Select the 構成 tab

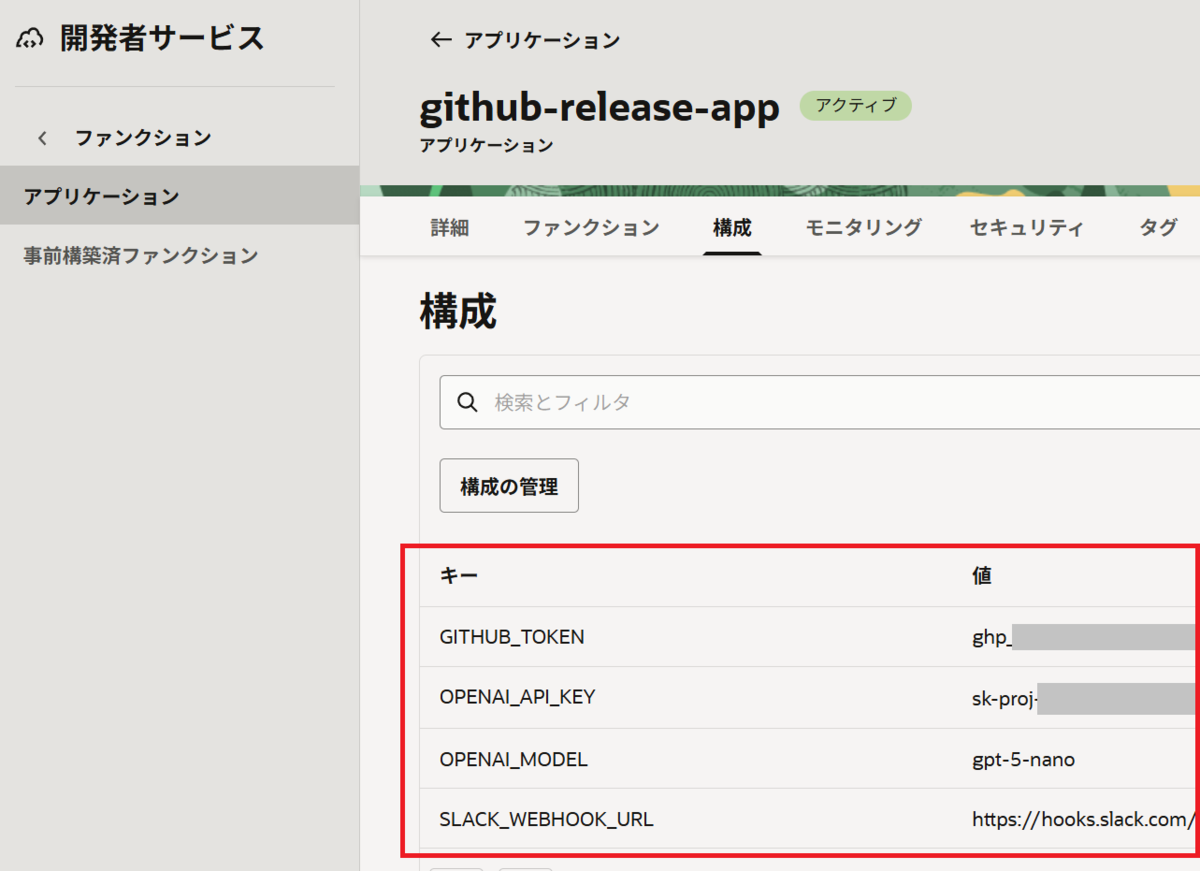coord(732,227)
